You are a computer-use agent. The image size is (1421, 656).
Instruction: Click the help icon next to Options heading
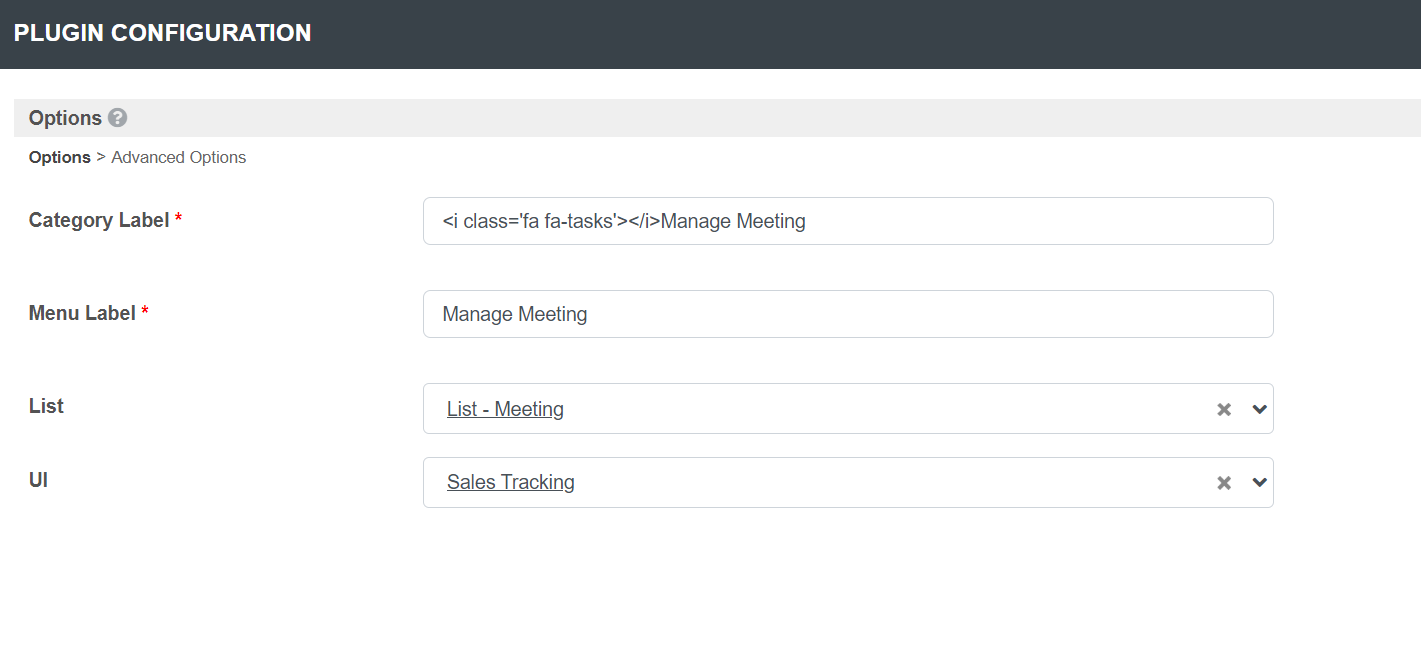(117, 118)
